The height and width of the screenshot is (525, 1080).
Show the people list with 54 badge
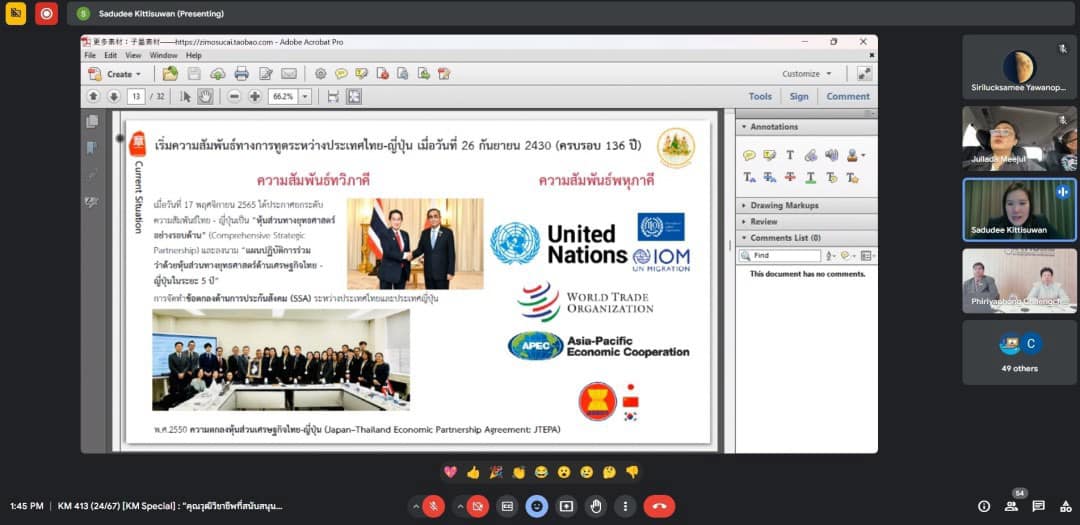tap(1011, 506)
